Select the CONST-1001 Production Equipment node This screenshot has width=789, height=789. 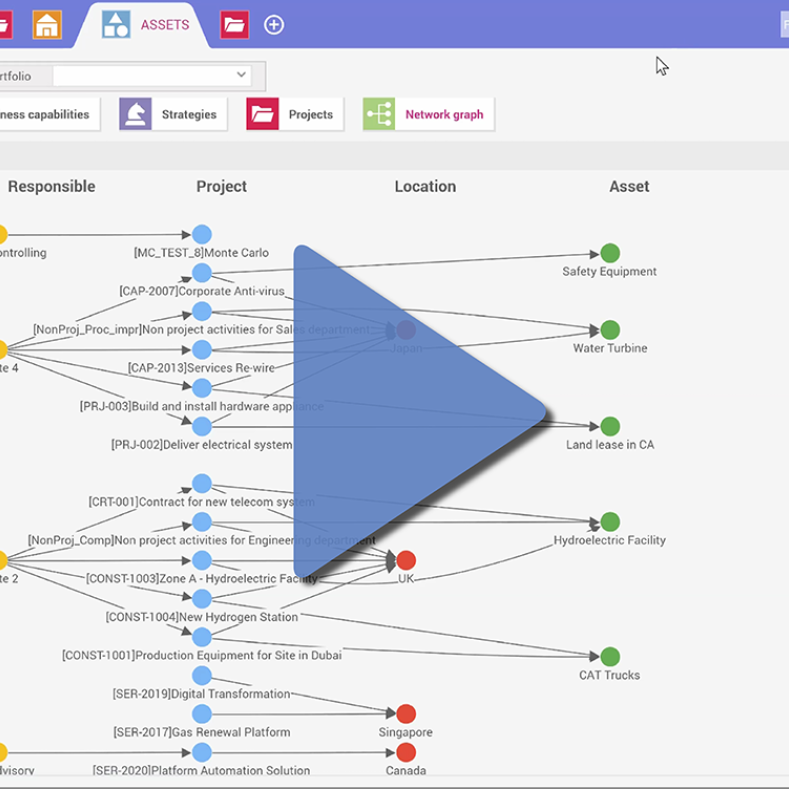[x=202, y=637]
